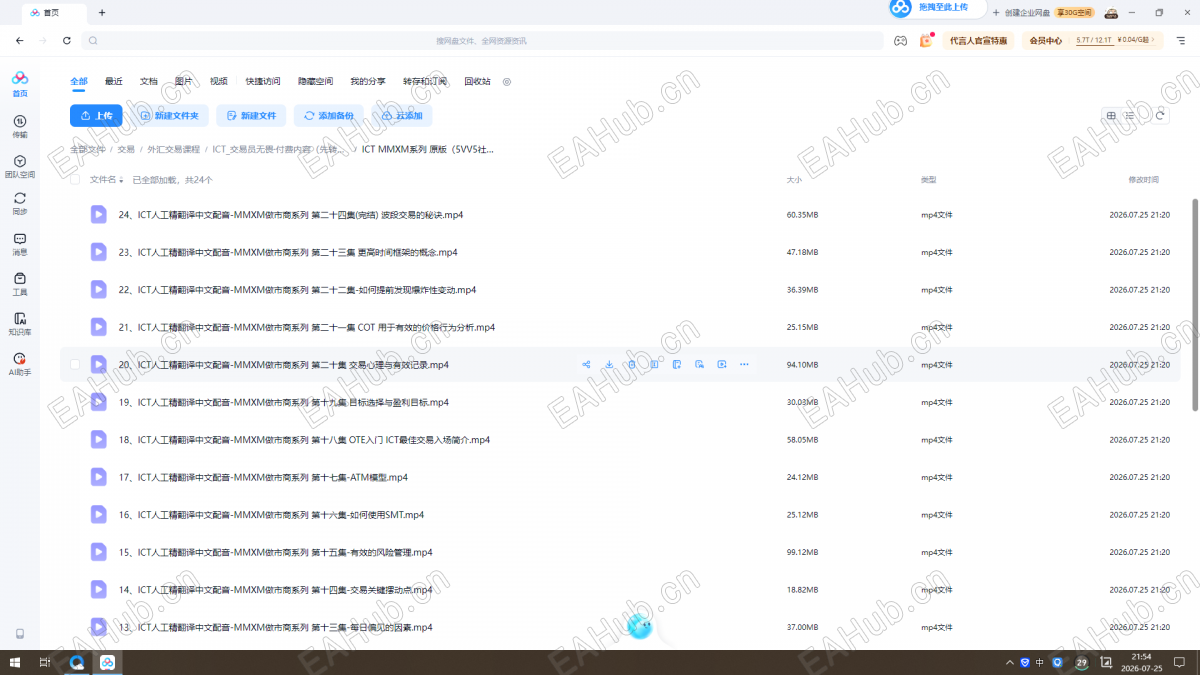Switch to the 最近 tab
The height and width of the screenshot is (675, 1200).
[x=114, y=81]
